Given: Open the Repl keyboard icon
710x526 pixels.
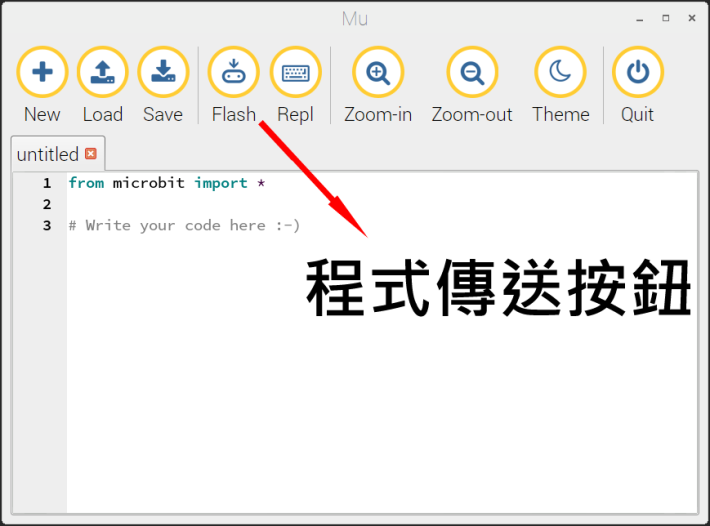Looking at the screenshot, I should [x=296, y=72].
